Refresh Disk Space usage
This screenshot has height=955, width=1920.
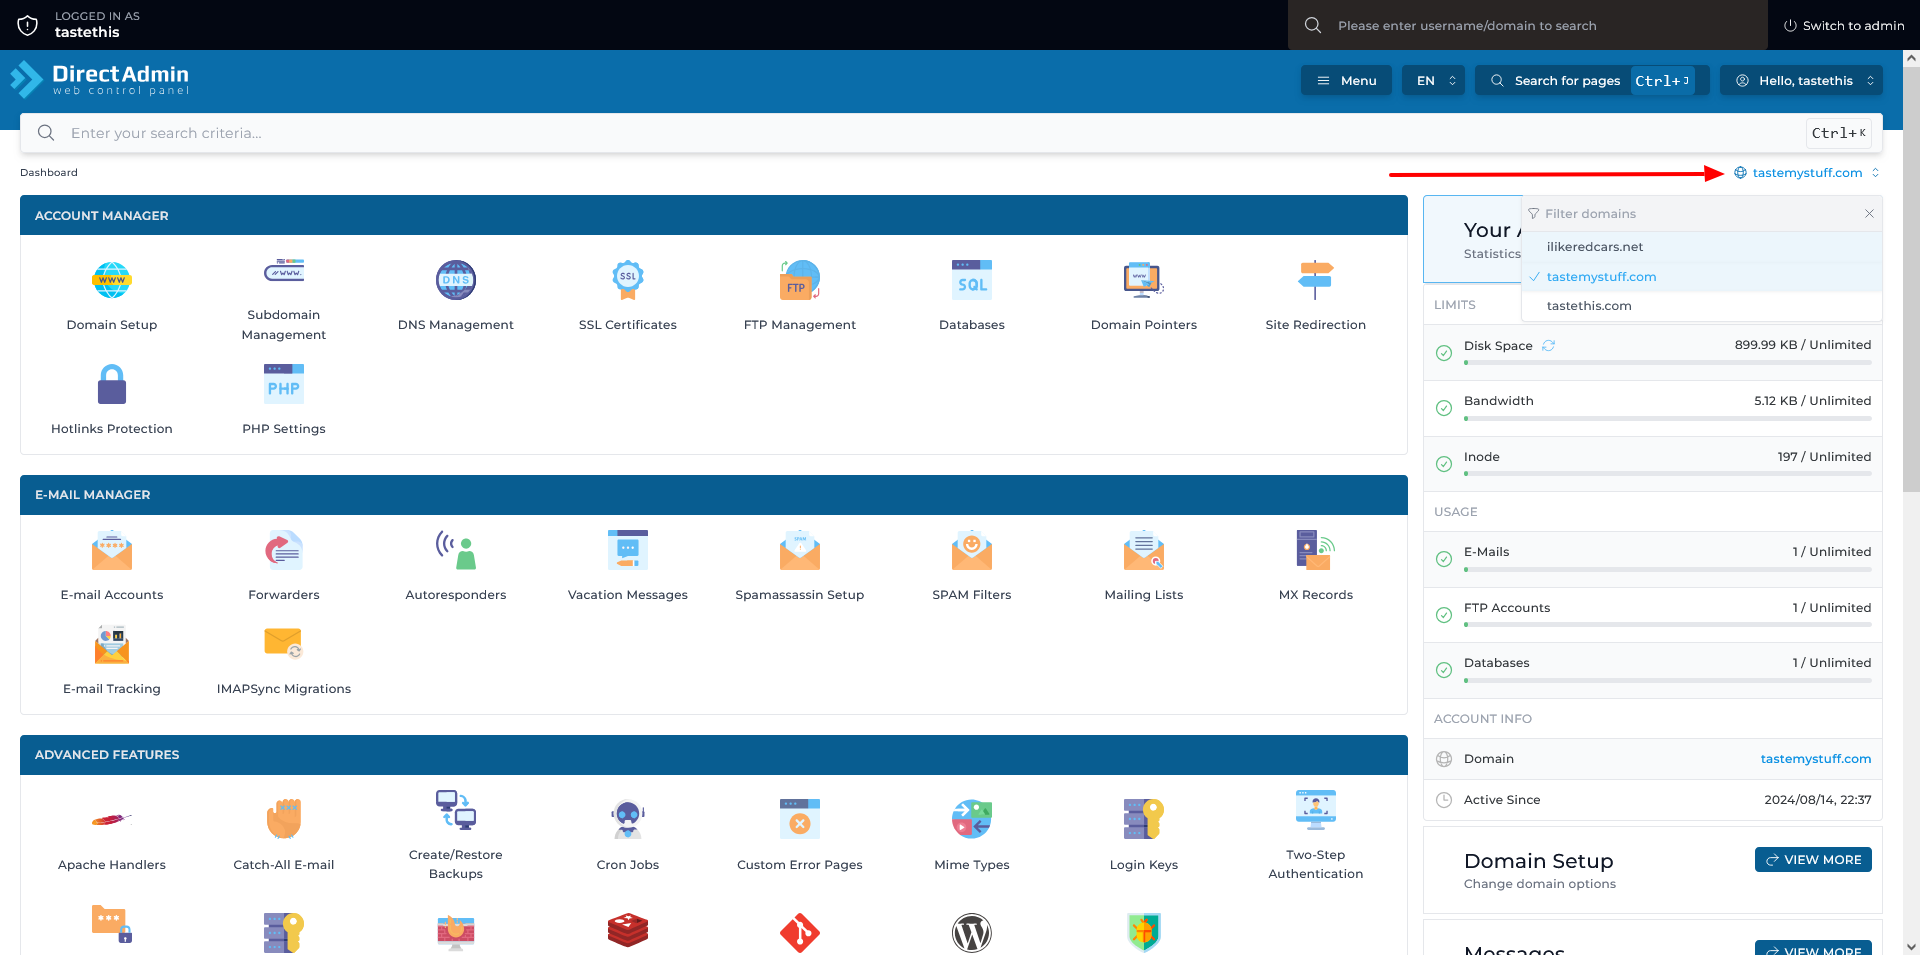coord(1548,346)
